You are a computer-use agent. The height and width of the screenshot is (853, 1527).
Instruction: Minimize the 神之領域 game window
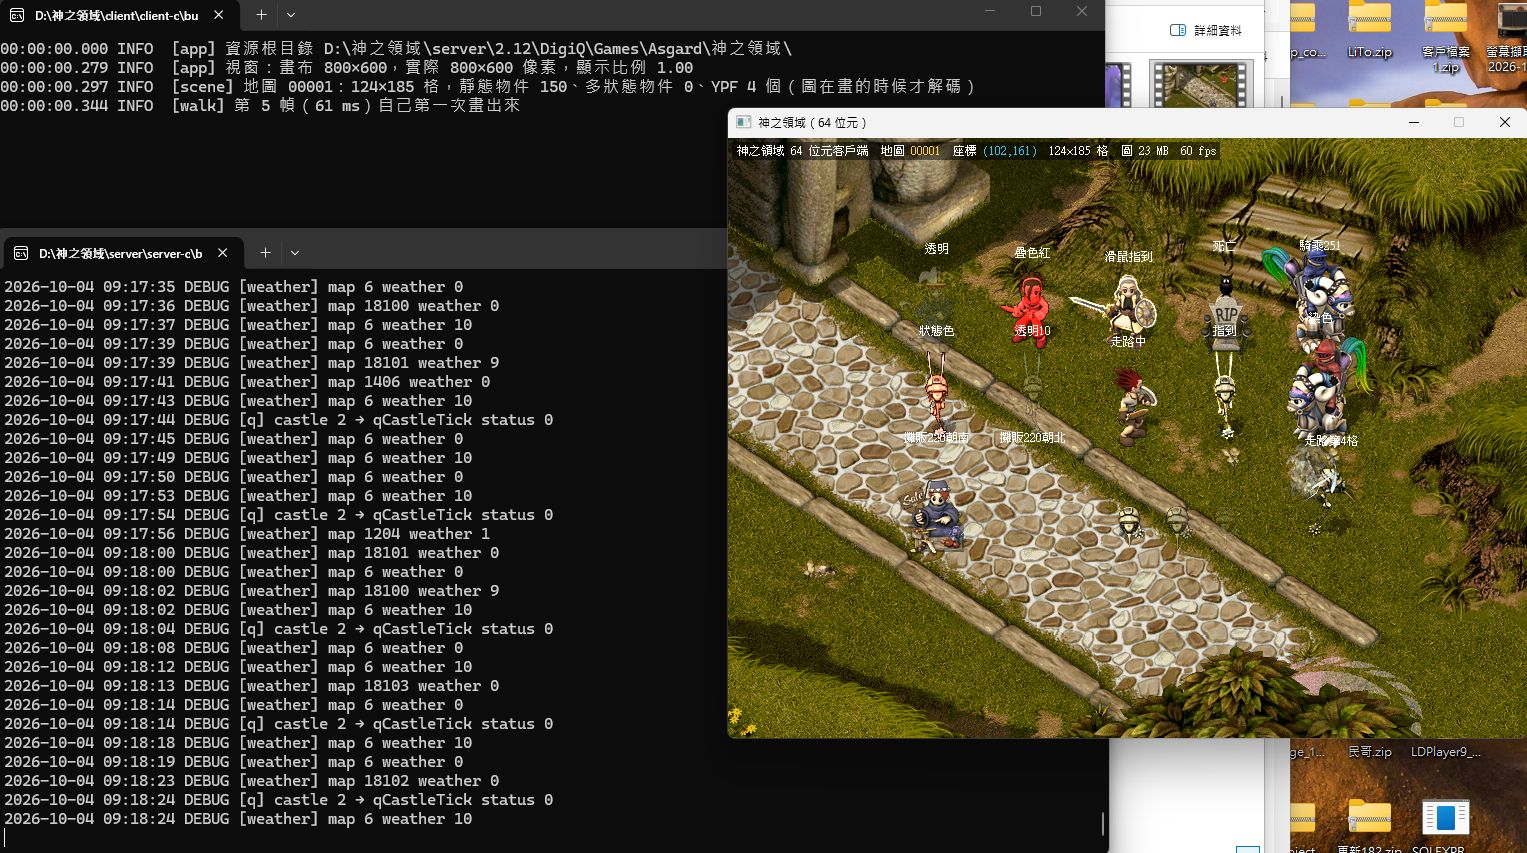pyautogui.click(x=1413, y=122)
